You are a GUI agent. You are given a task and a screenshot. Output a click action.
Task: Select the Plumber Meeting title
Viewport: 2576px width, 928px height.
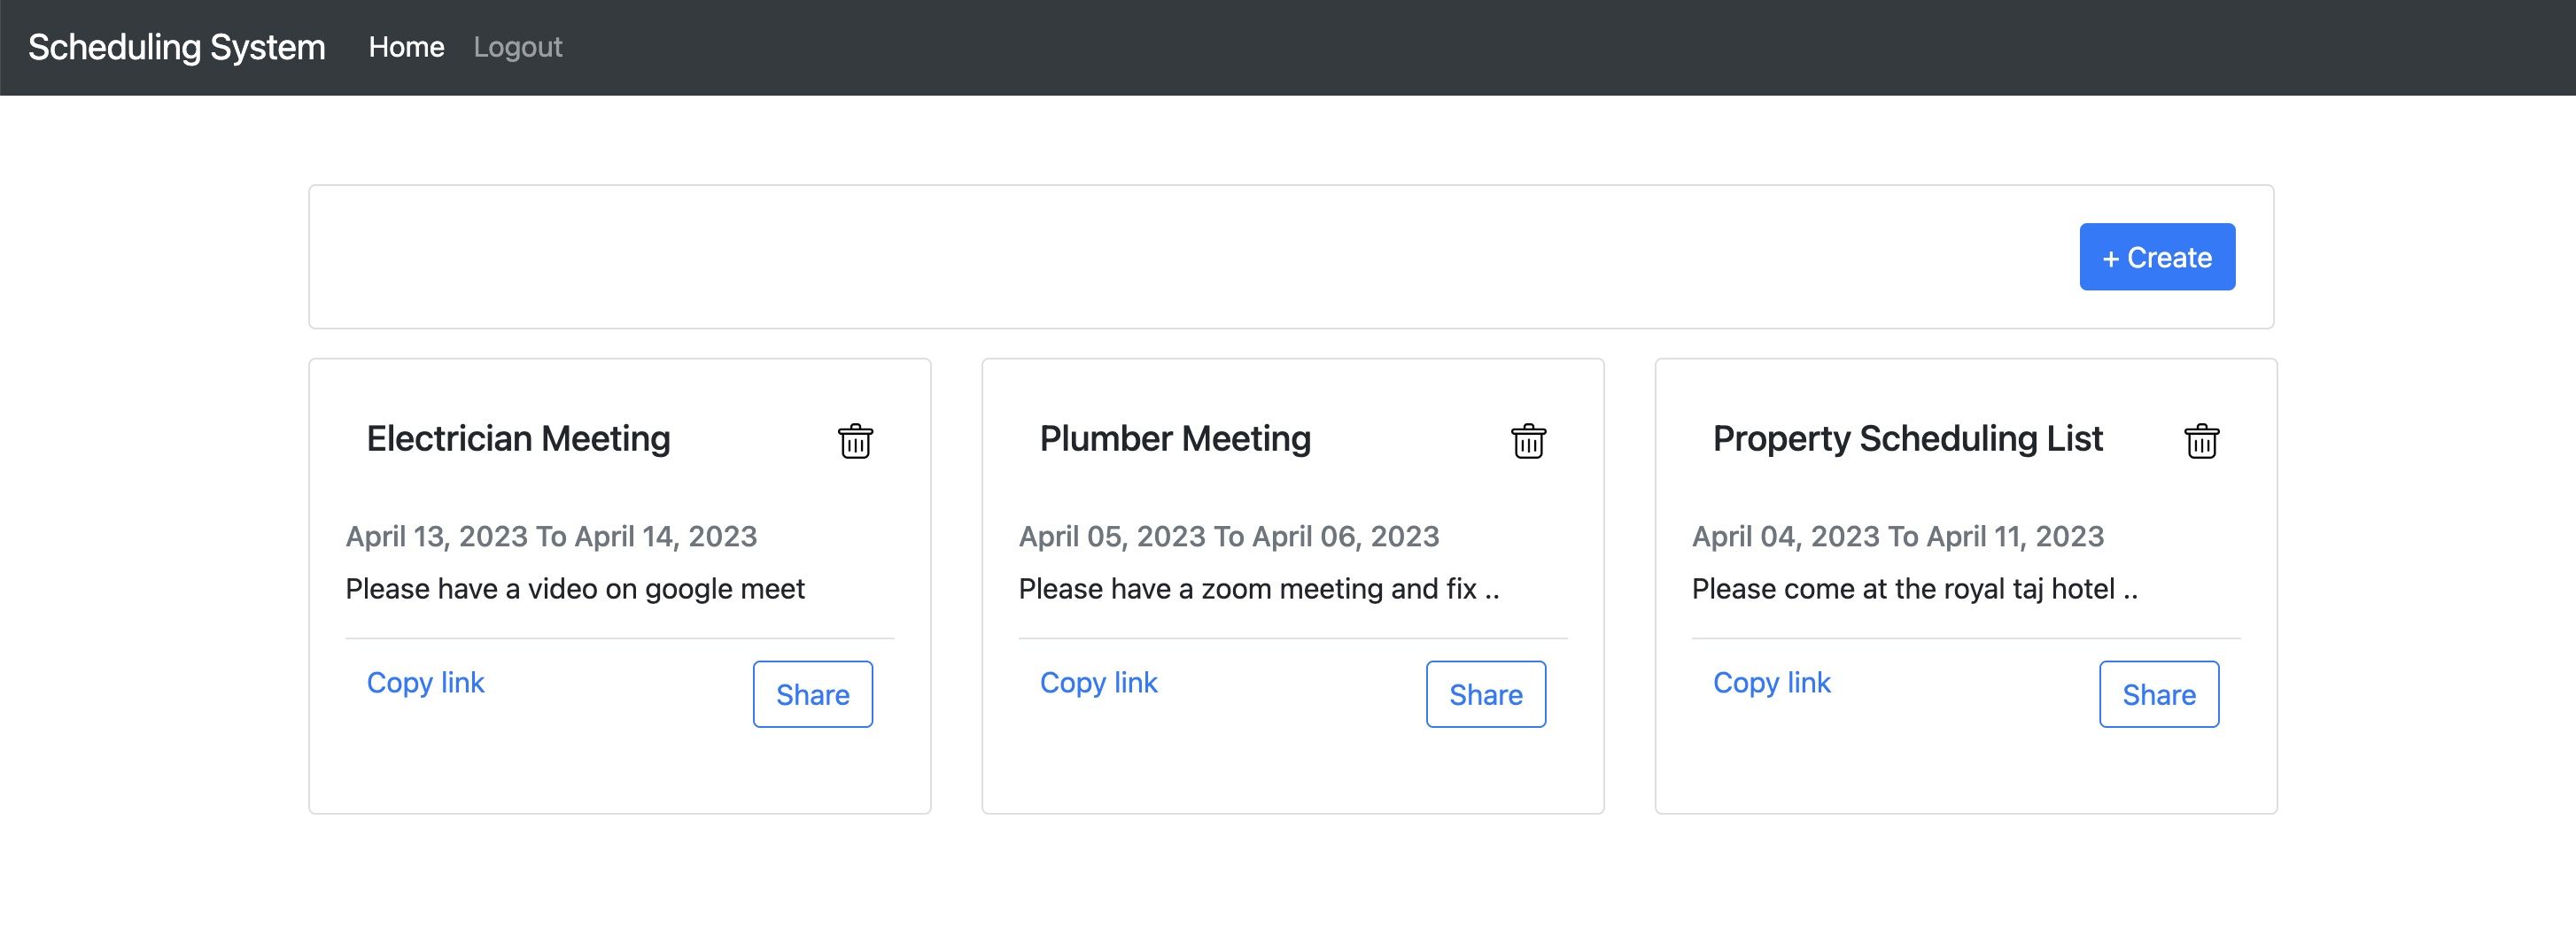click(1175, 439)
